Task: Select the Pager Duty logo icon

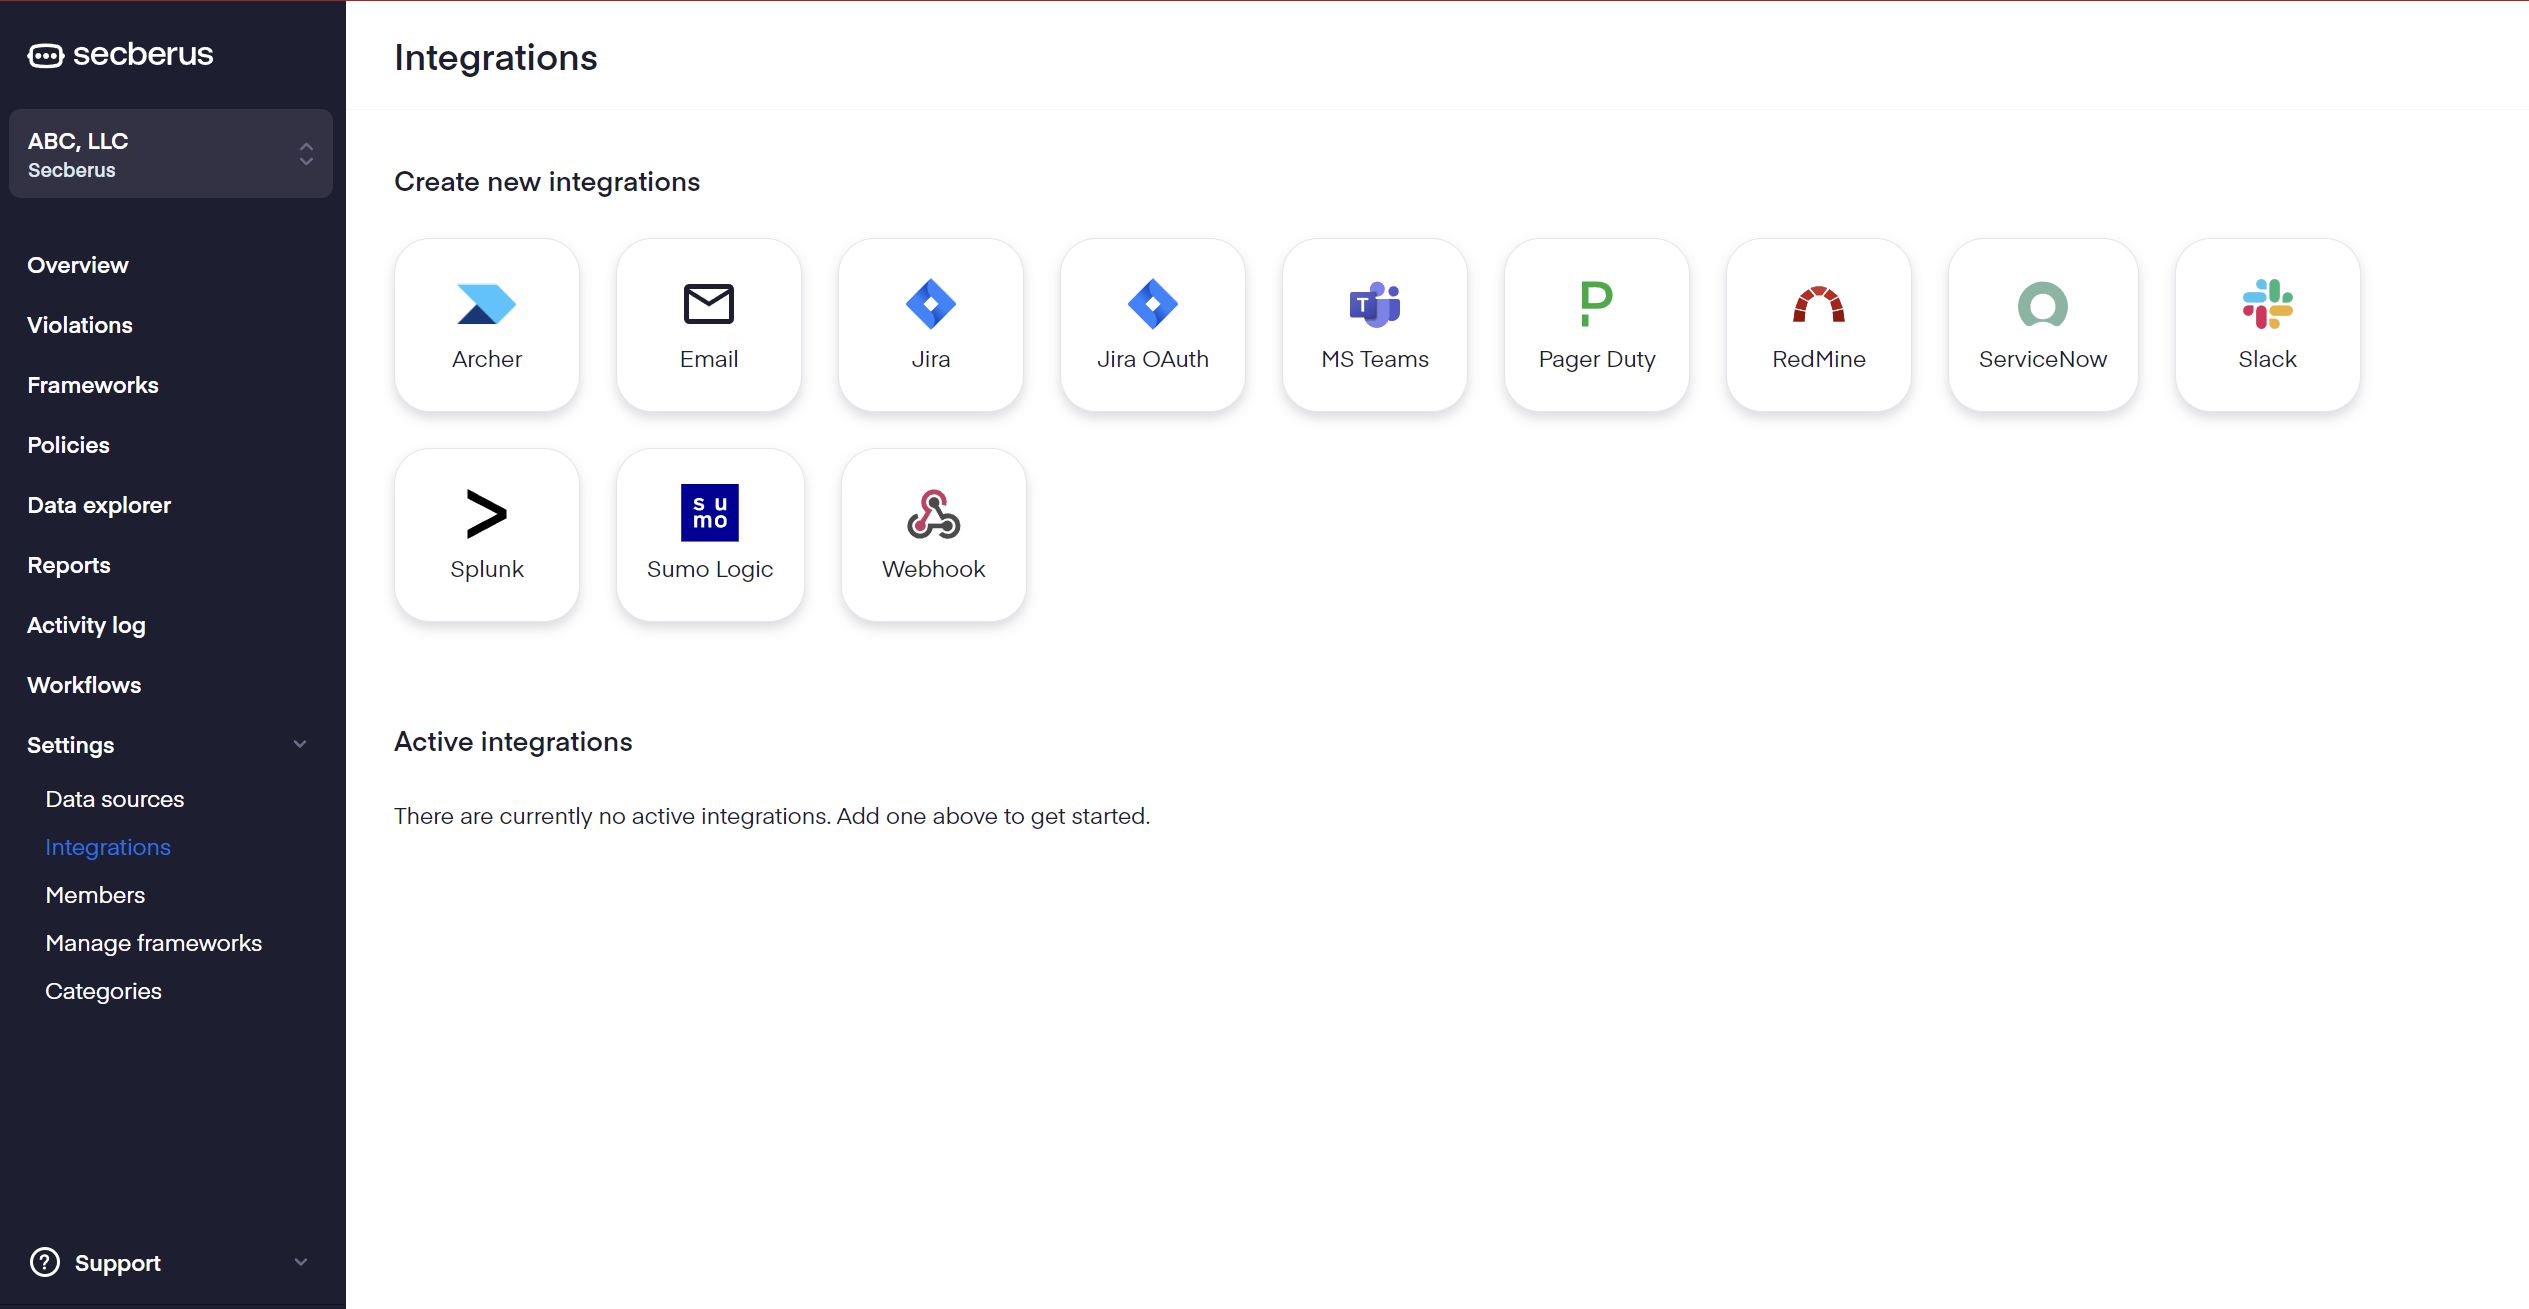Action: [1597, 303]
